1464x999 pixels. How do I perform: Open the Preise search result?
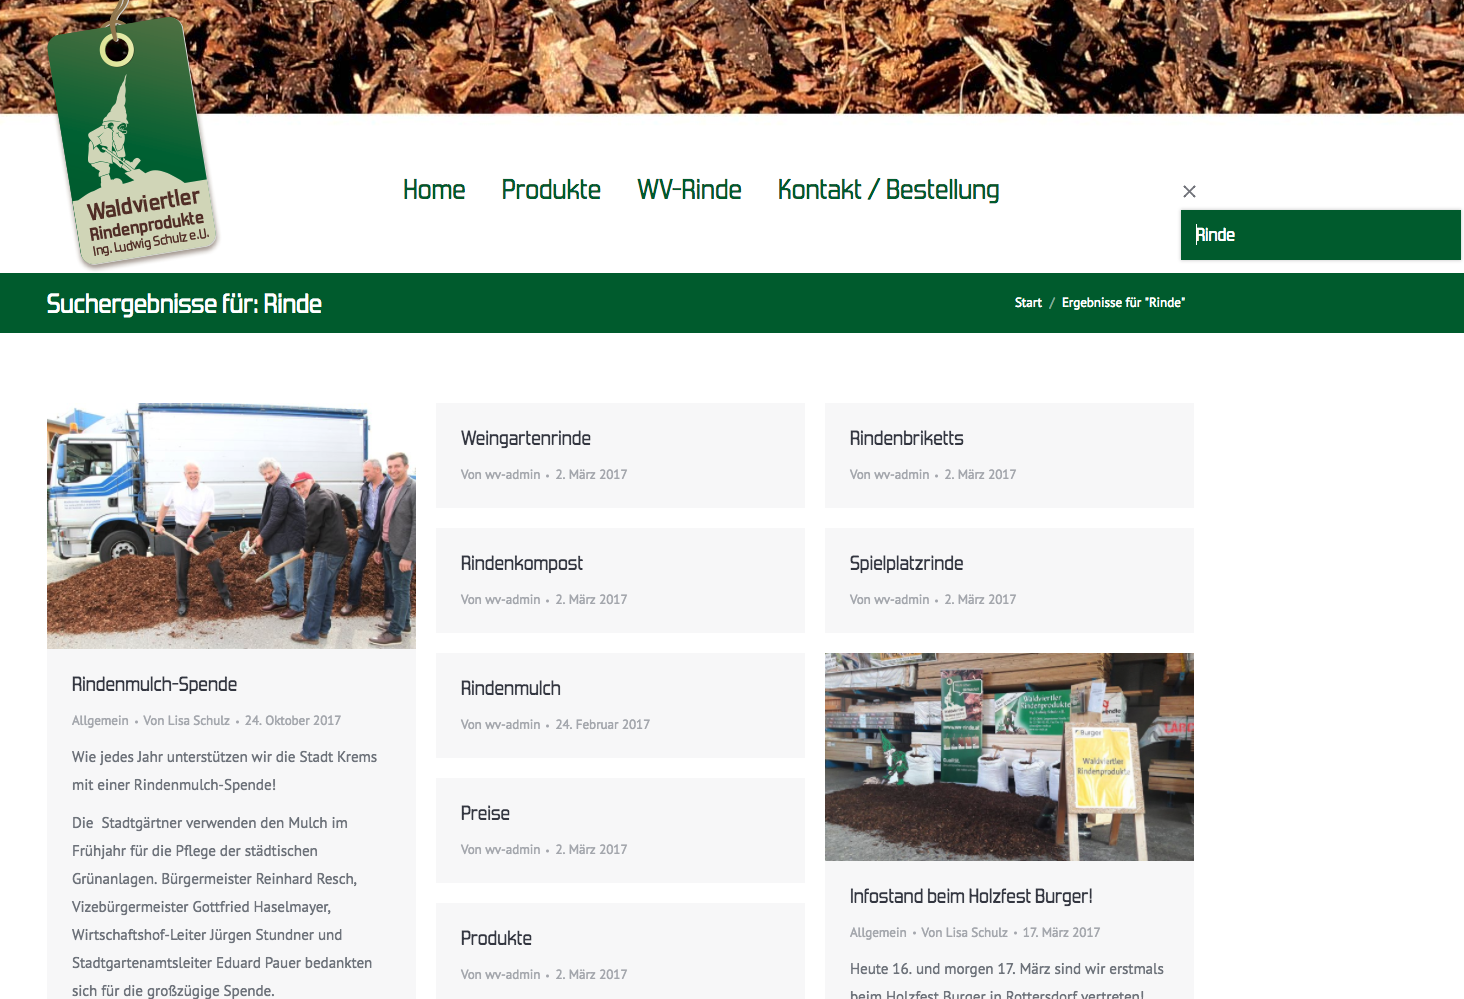485,813
